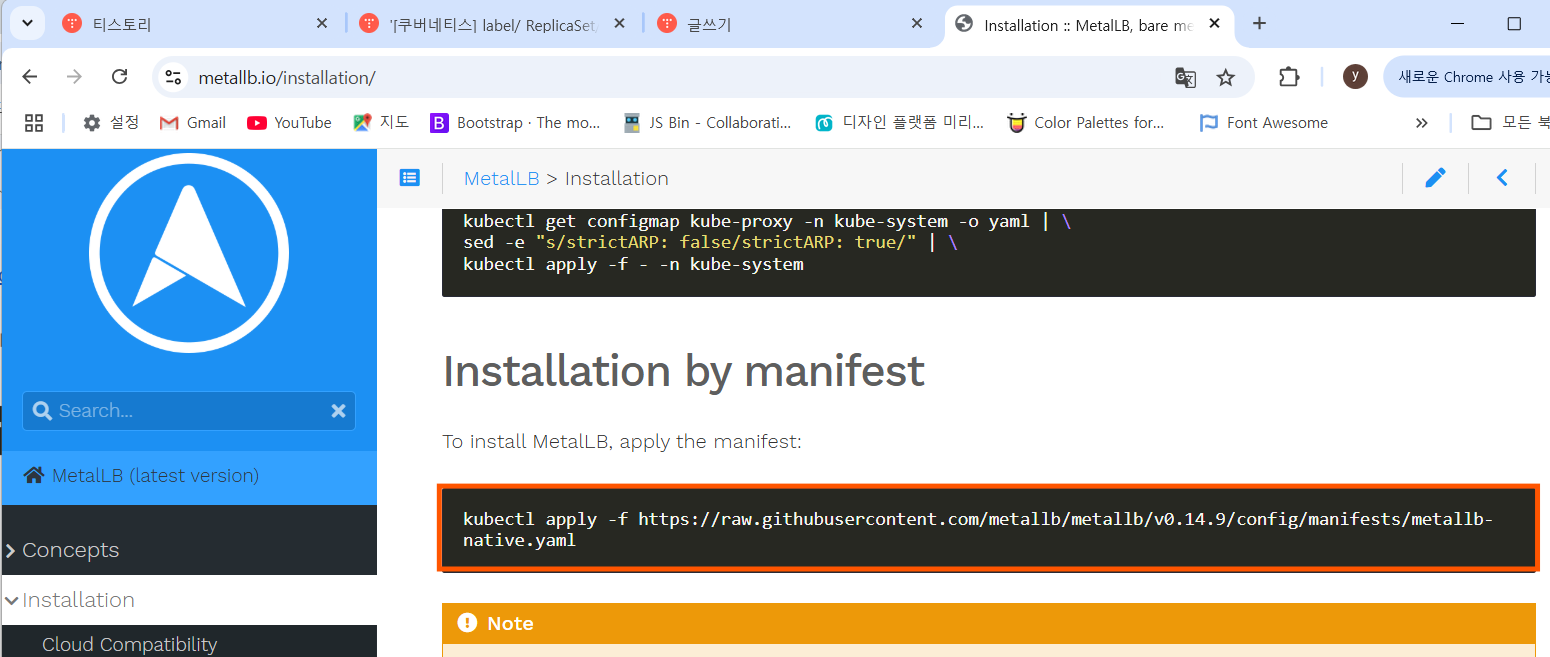Maximize the browser window
1550x657 pixels.
click(1514, 24)
